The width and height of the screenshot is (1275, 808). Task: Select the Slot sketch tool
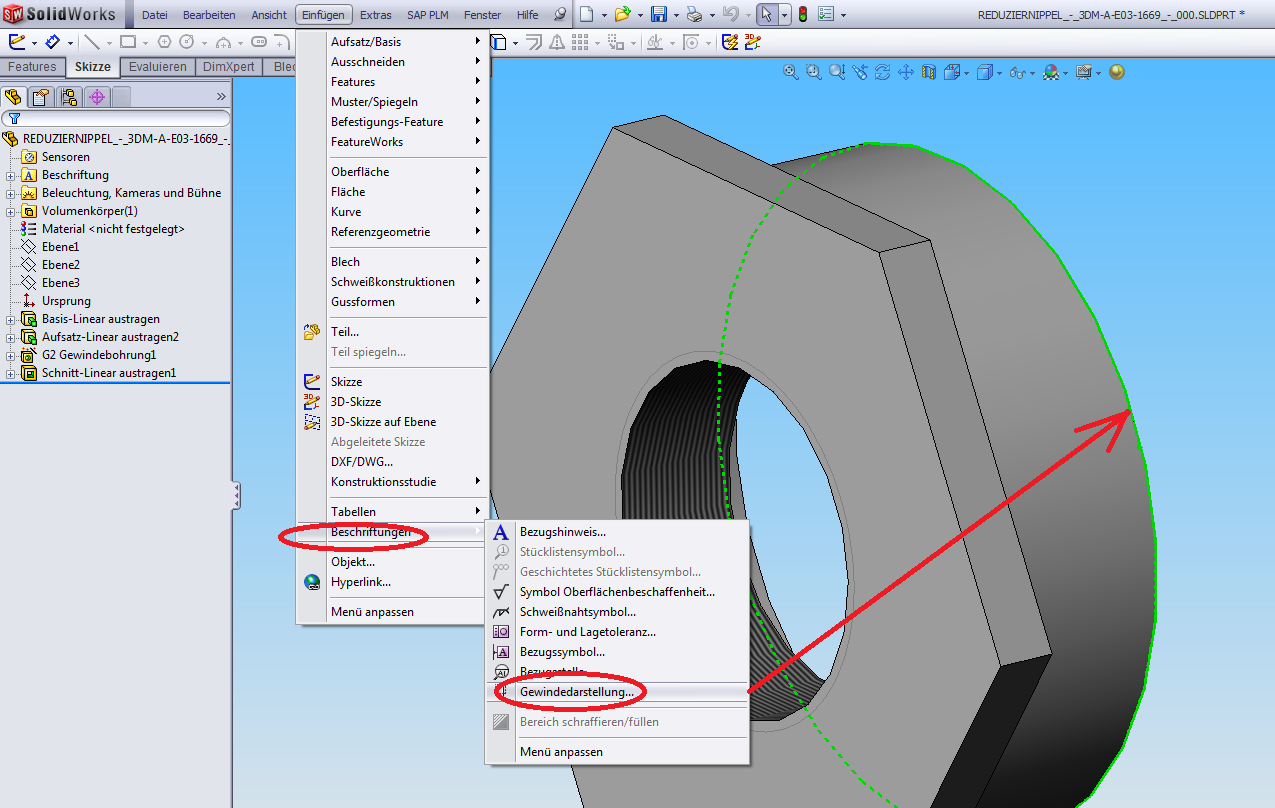(x=259, y=42)
